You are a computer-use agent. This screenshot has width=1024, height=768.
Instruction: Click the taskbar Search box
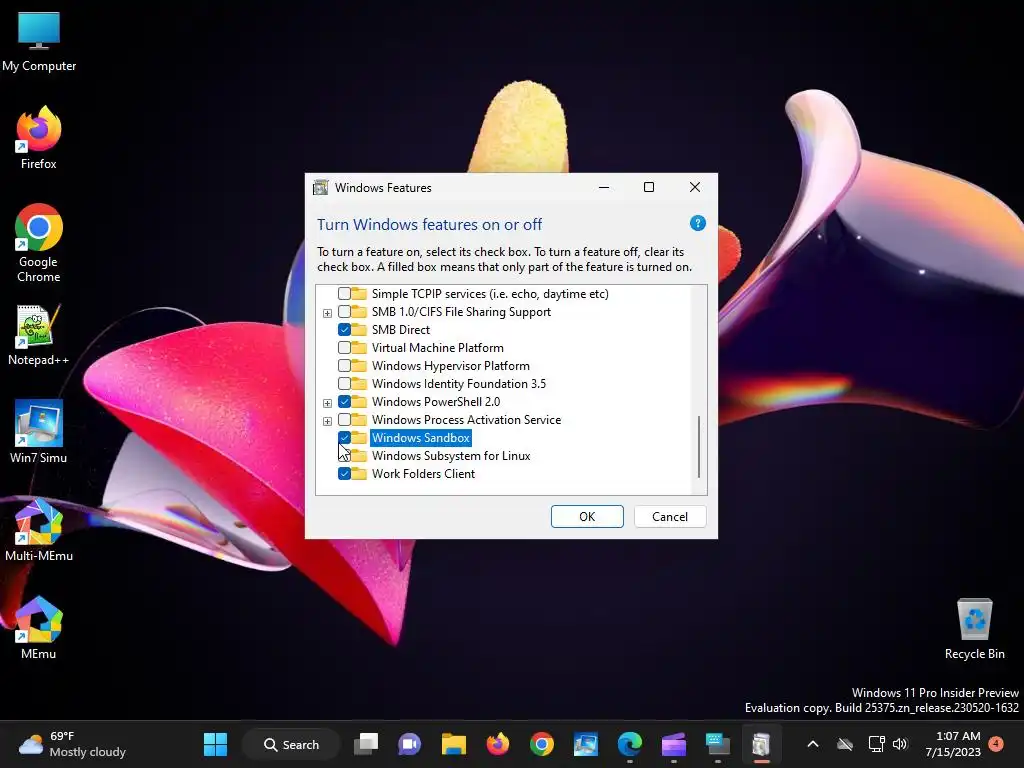(291, 744)
